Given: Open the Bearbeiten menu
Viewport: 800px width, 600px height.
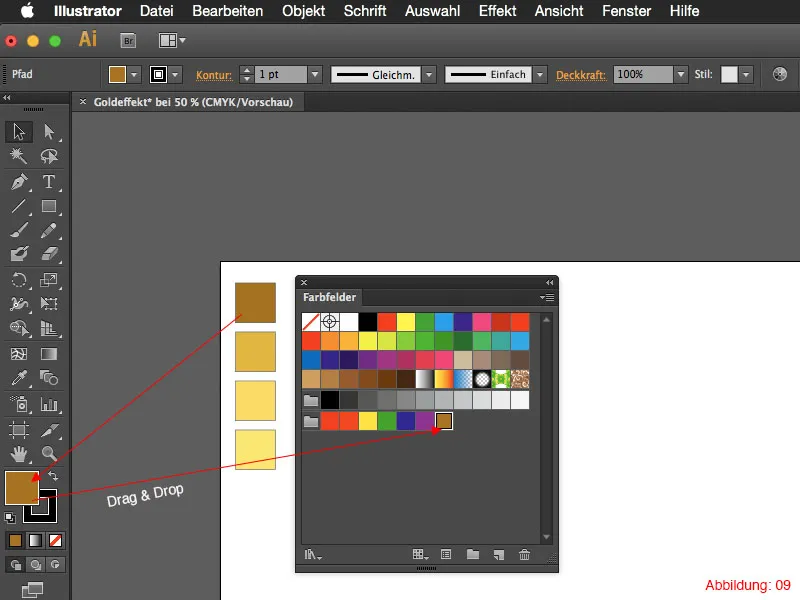Looking at the screenshot, I should click(228, 11).
